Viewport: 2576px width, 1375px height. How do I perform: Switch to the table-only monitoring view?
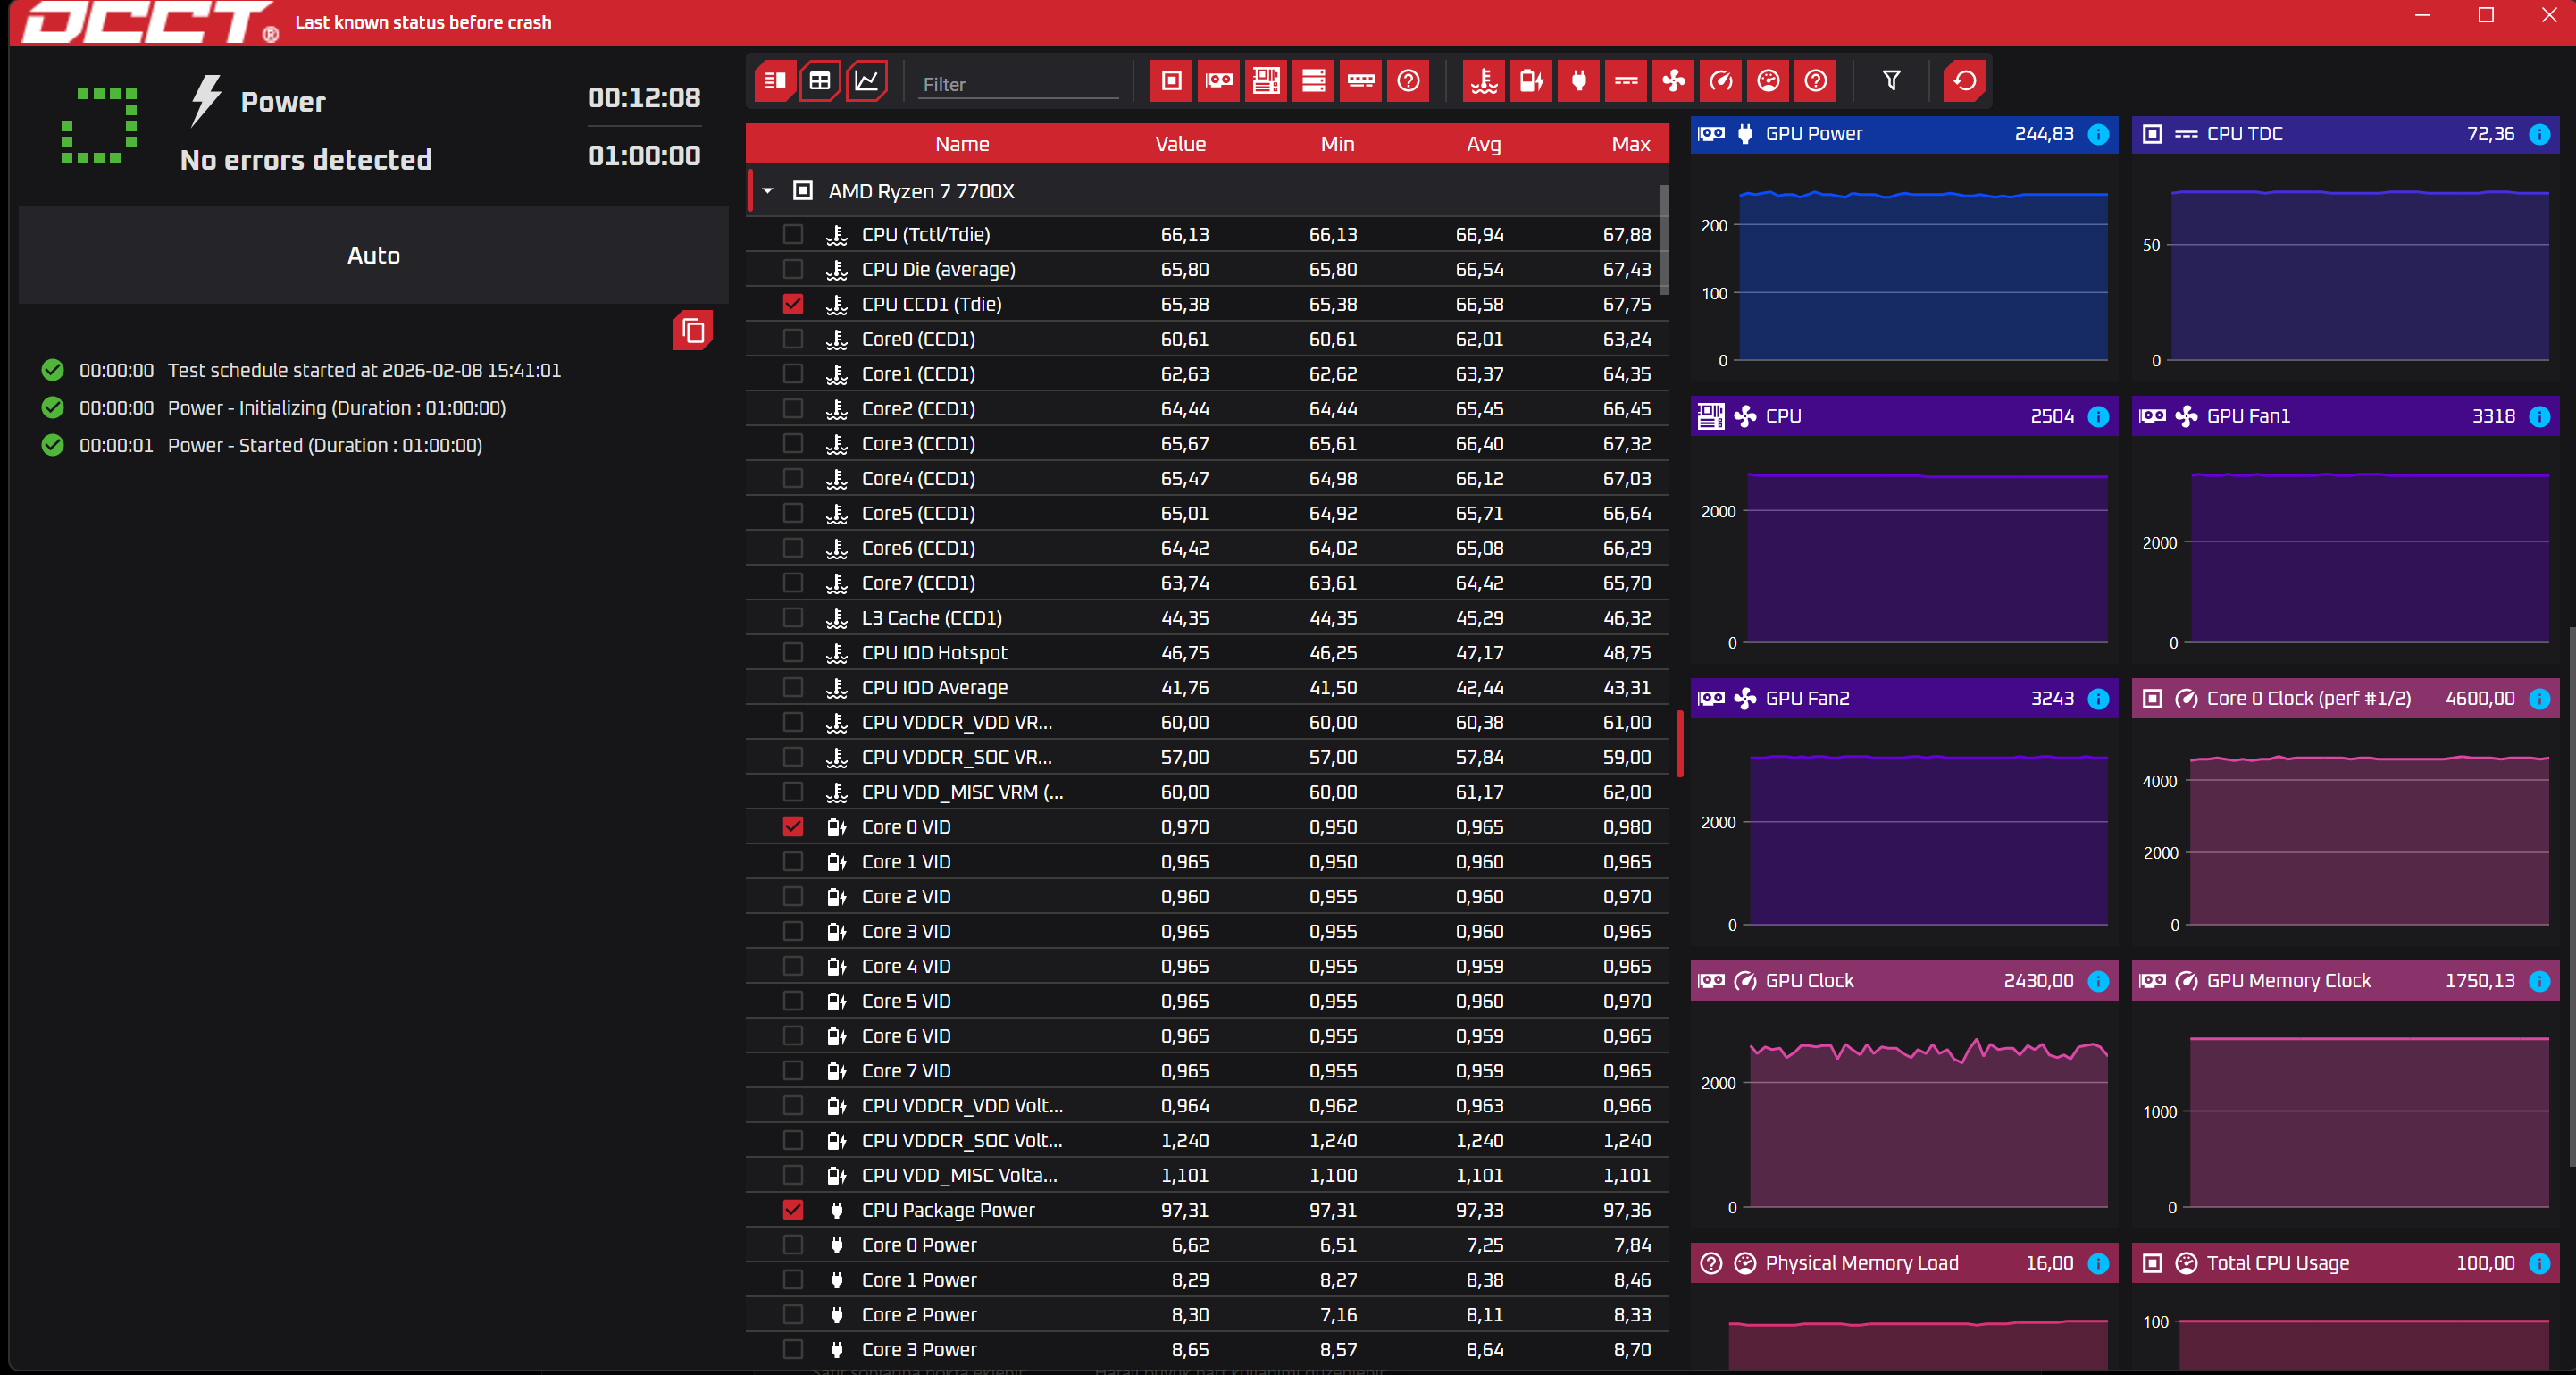[820, 81]
